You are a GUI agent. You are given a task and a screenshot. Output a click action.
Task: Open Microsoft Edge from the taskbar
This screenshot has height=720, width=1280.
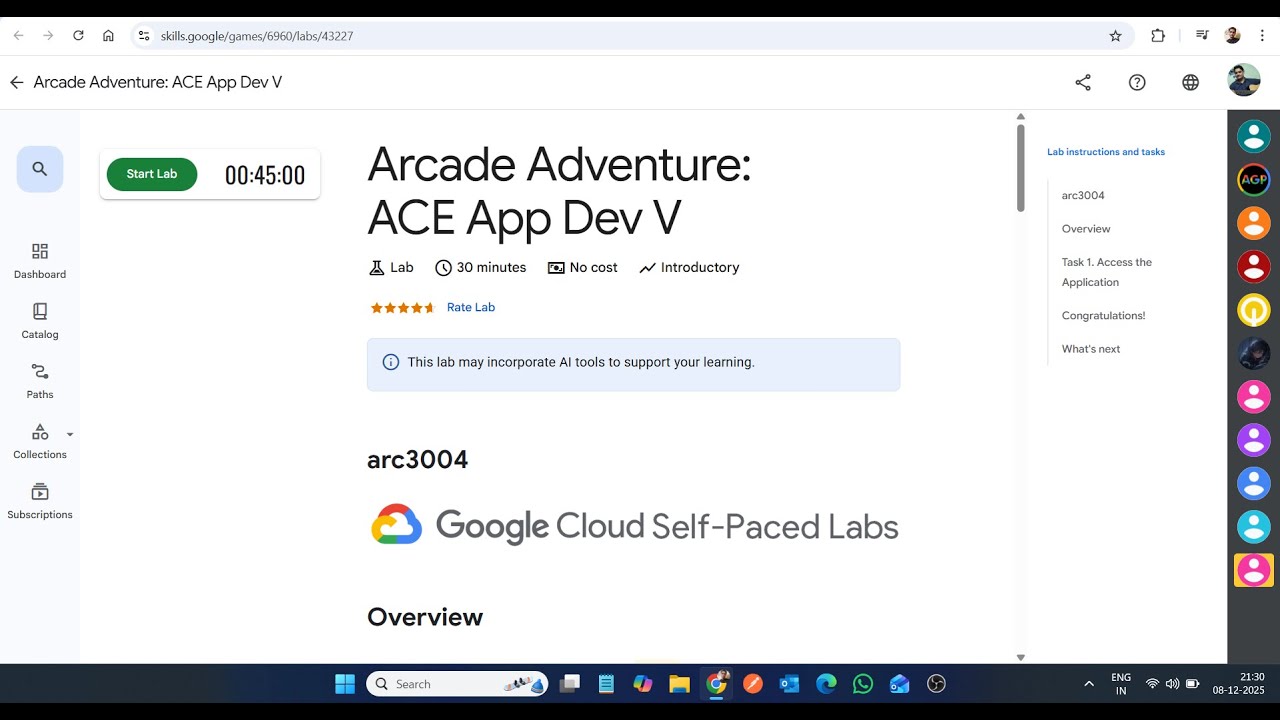[x=826, y=684]
